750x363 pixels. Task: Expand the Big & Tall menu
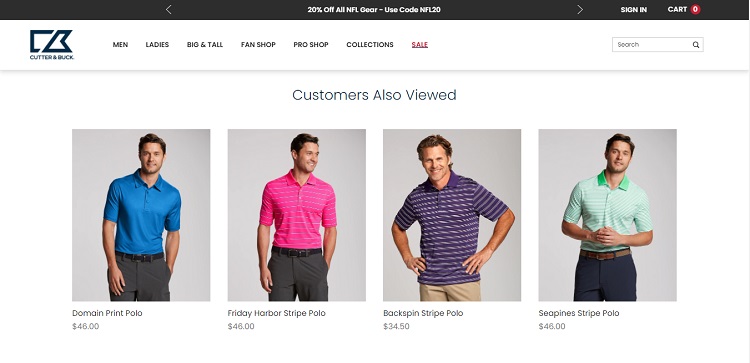[205, 44]
